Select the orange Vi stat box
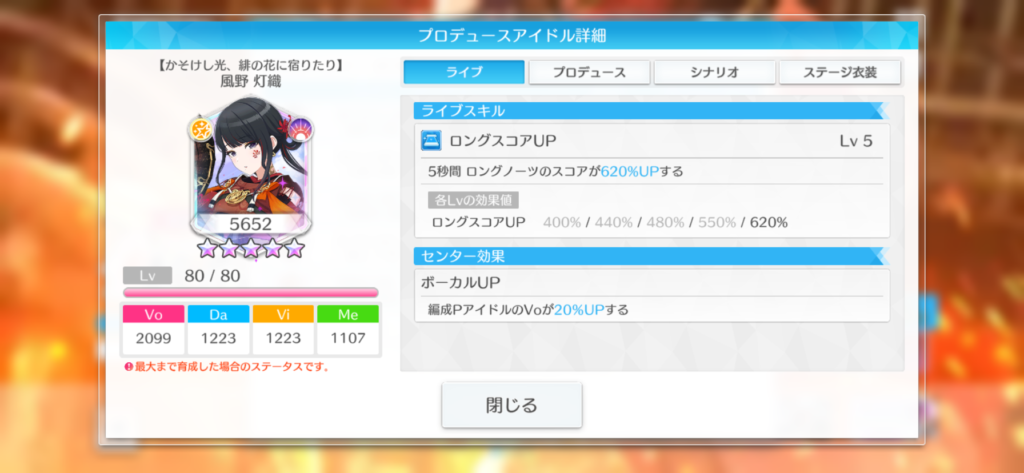This screenshot has width=1024, height=473. click(283, 330)
